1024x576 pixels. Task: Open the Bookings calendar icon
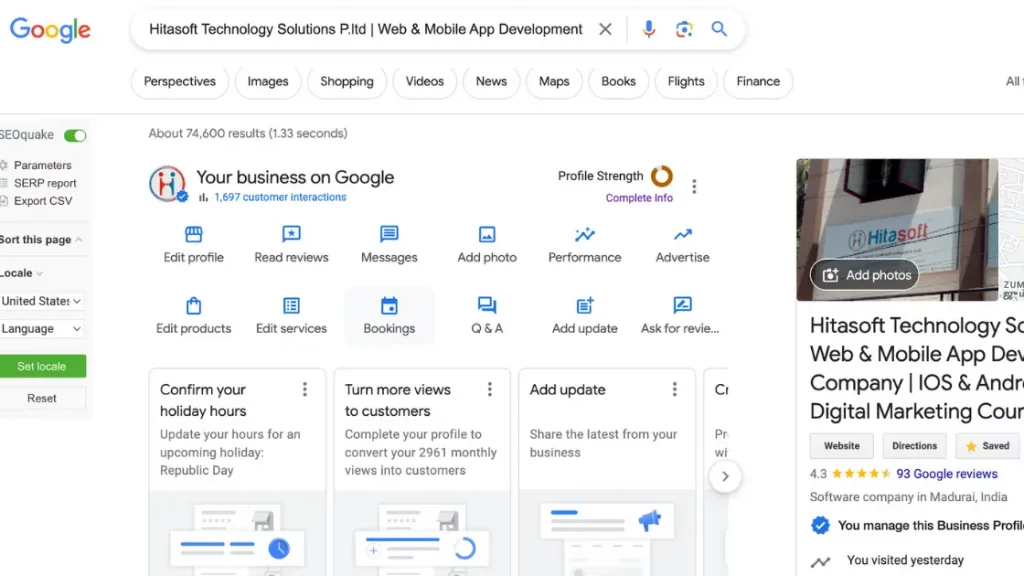coord(389,306)
